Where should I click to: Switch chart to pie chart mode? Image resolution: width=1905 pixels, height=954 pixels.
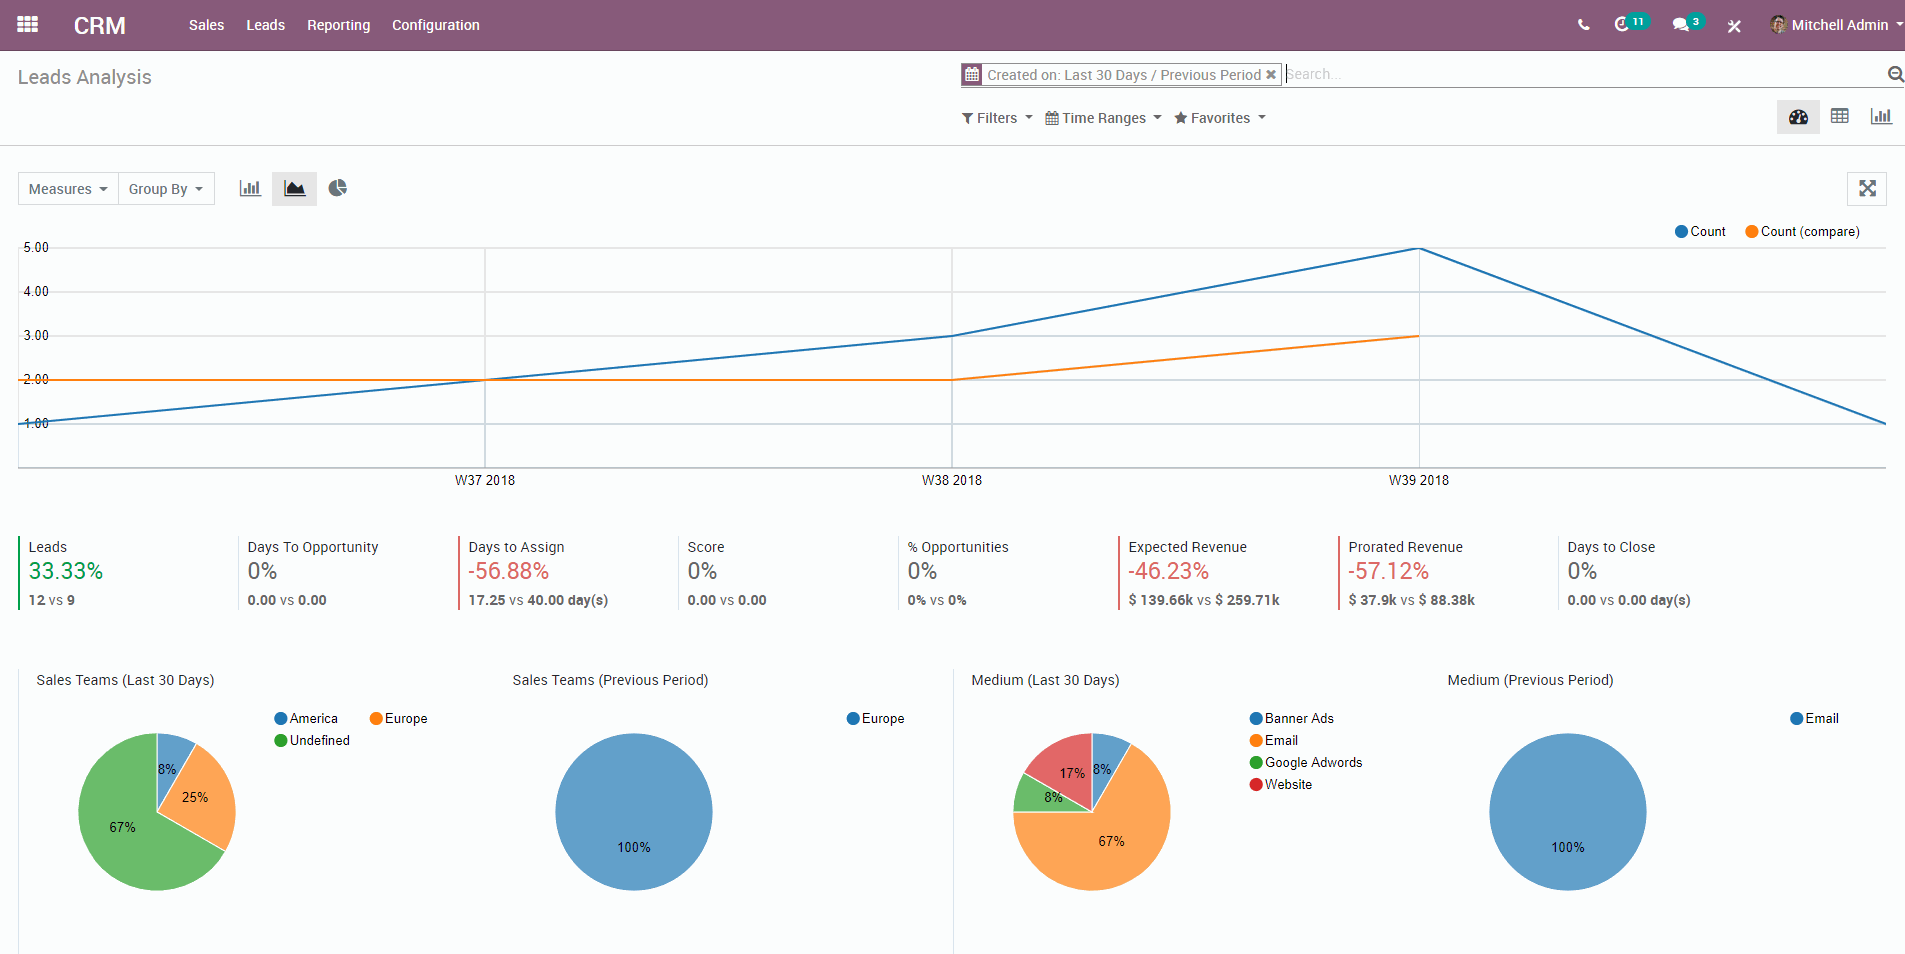pyautogui.click(x=338, y=188)
